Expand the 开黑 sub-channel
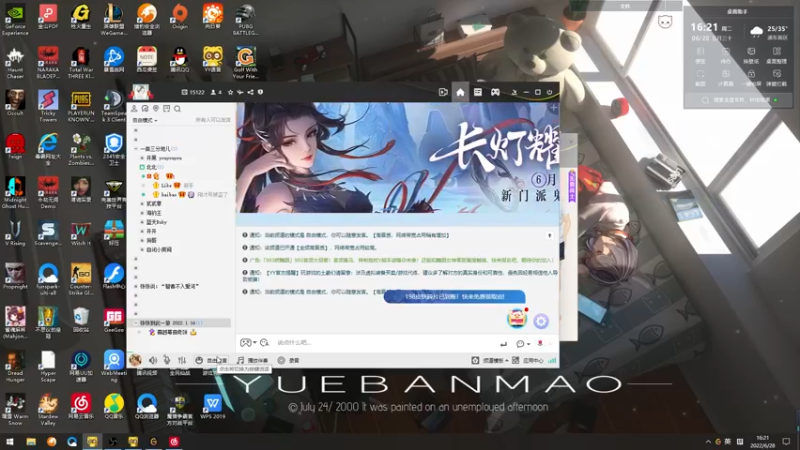This screenshot has height=450, width=800. 142,158
